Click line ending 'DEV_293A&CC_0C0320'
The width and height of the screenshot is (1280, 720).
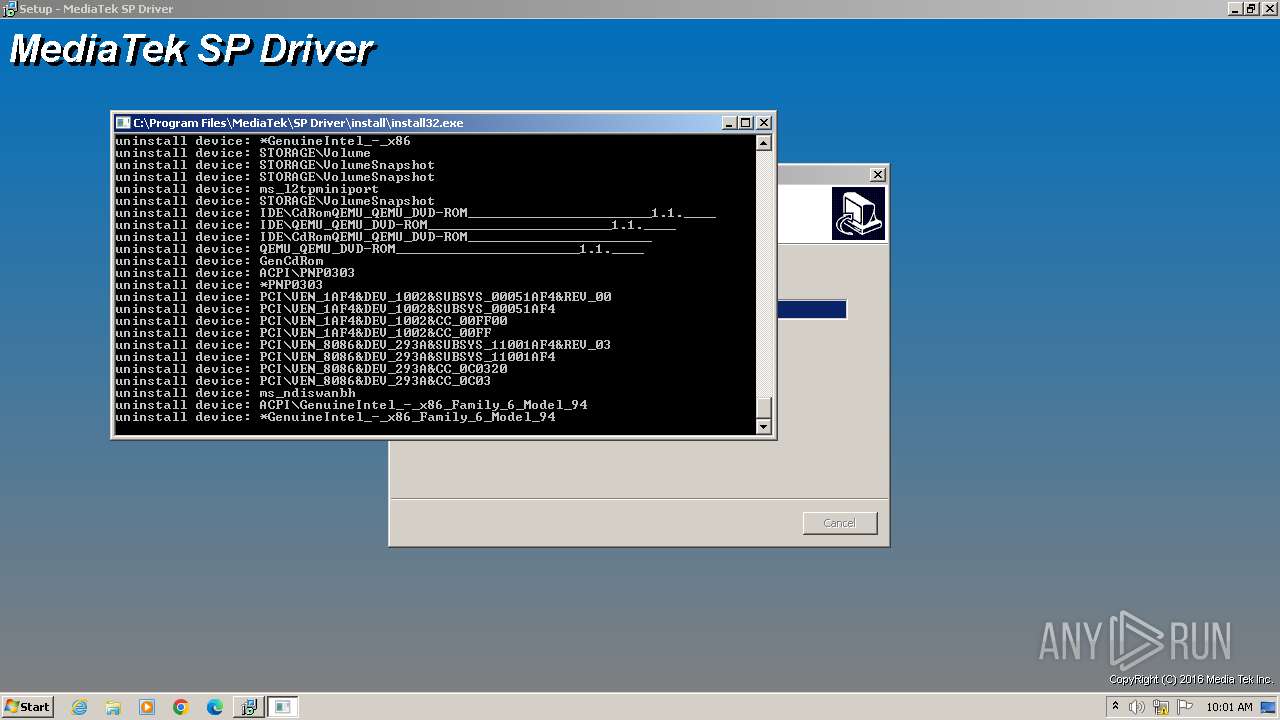(x=311, y=369)
